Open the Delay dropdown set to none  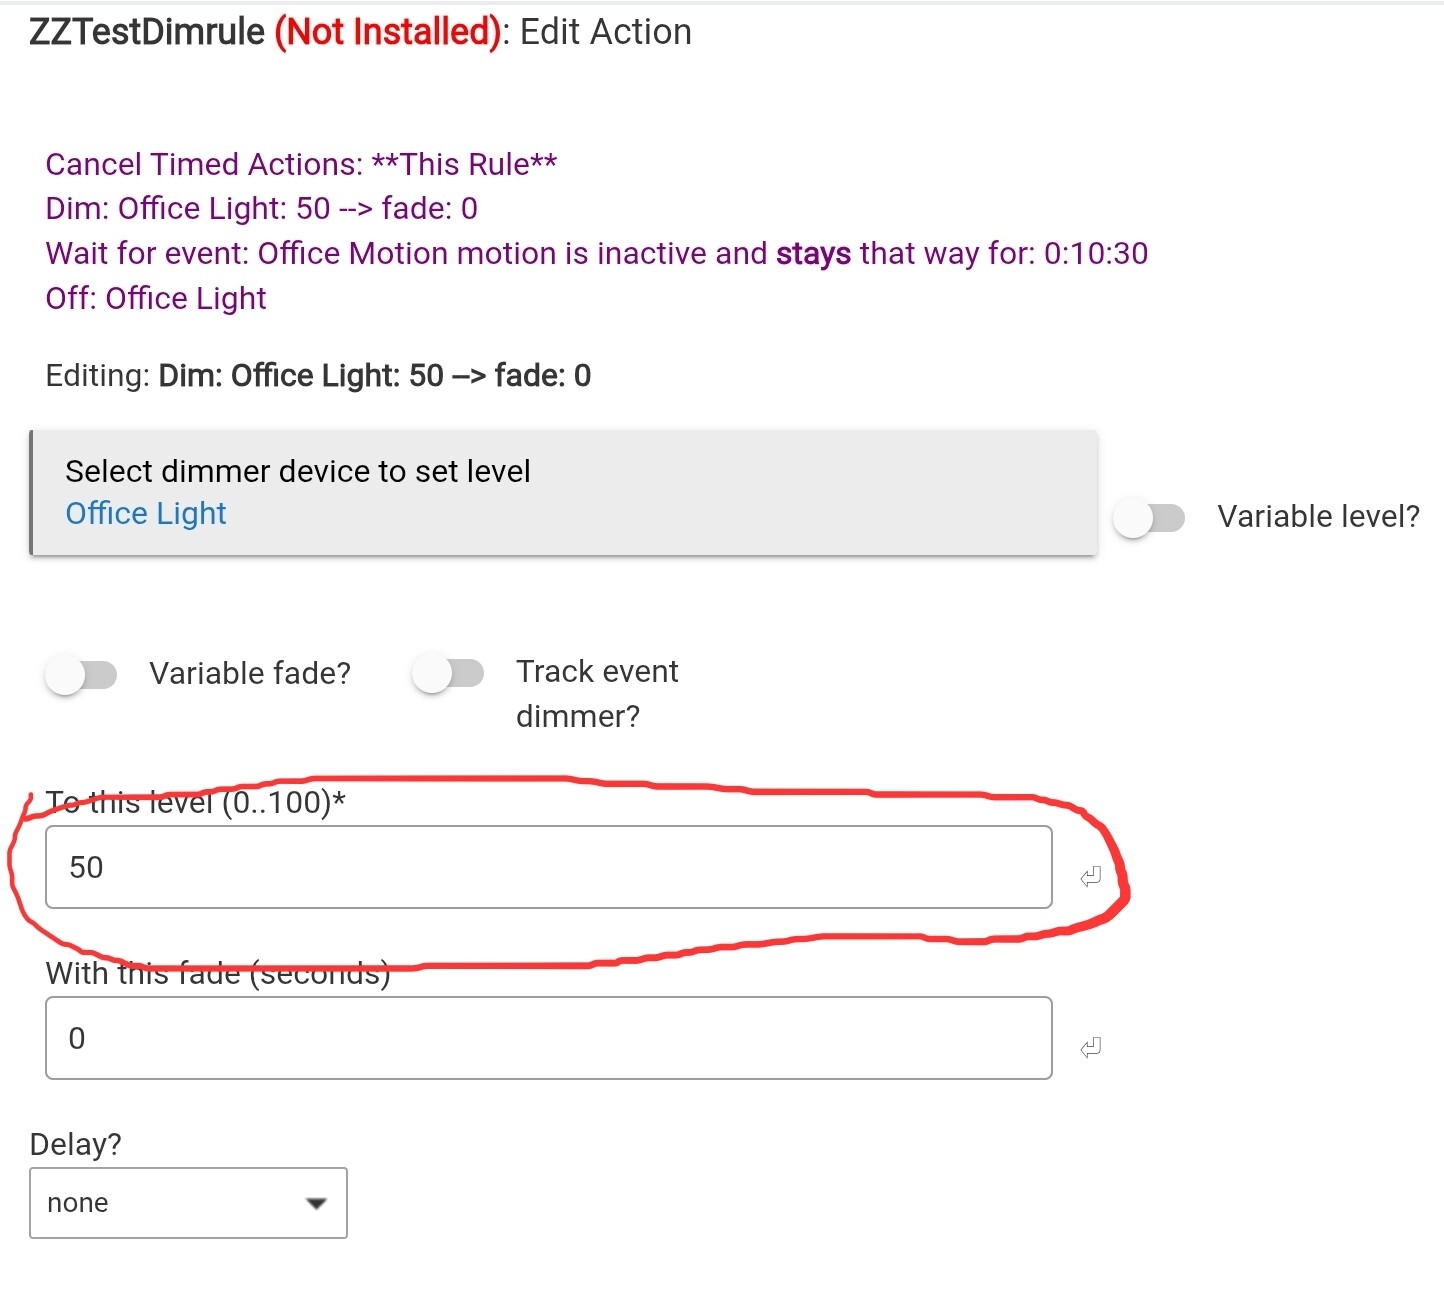point(188,1203)
